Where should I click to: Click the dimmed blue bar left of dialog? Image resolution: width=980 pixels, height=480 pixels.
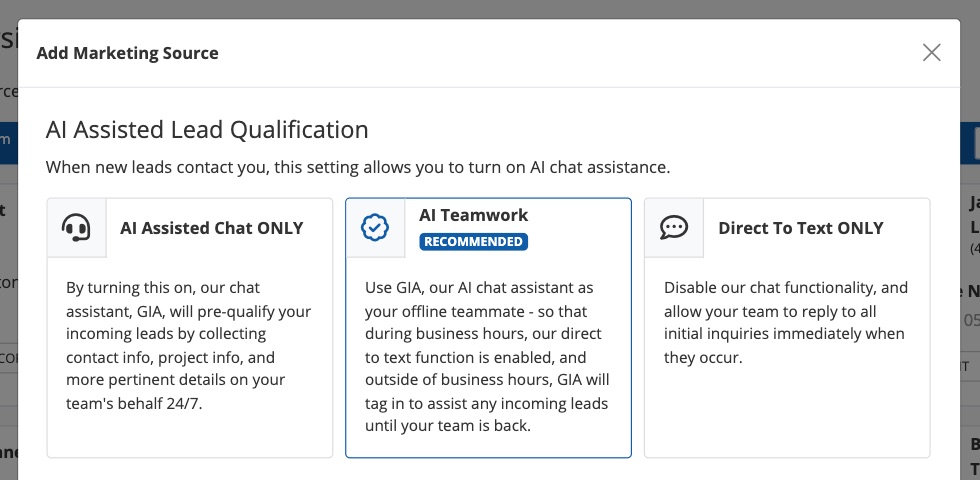click(x=8, y=143)
